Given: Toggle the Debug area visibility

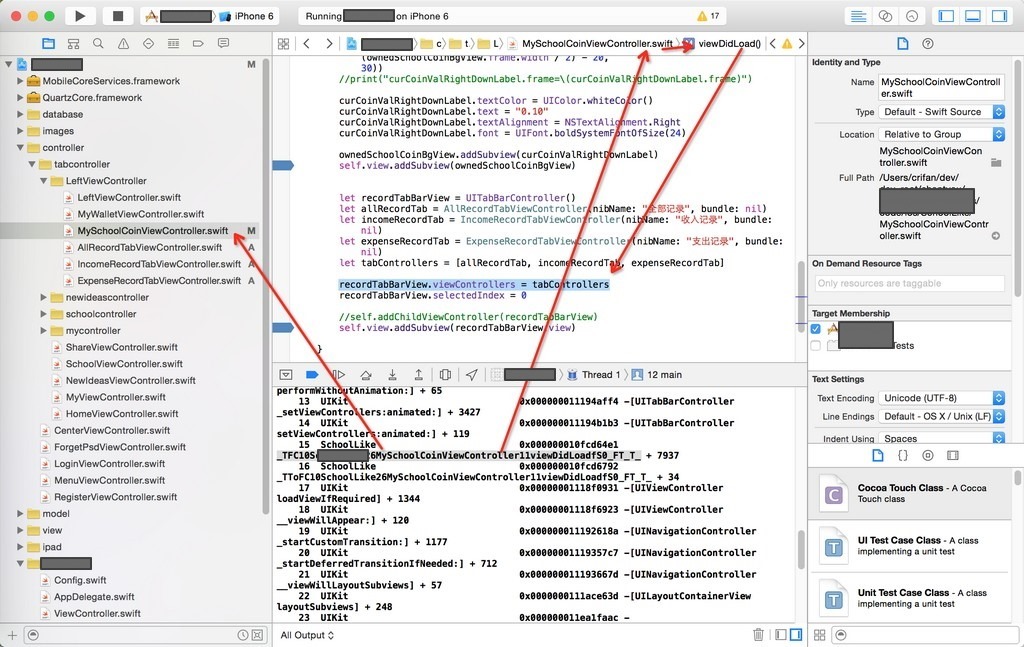Looking at the screenshot, I should [x=973, y=16].
